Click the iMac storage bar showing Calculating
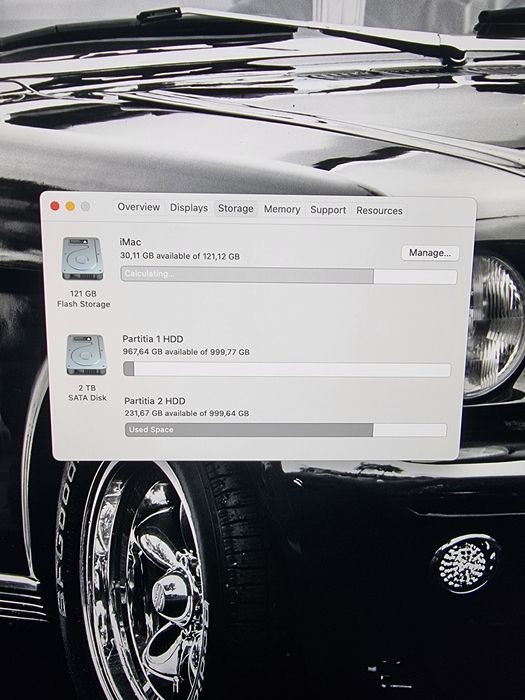This screenshot has width=525, height=700. [x=289, y=275]
